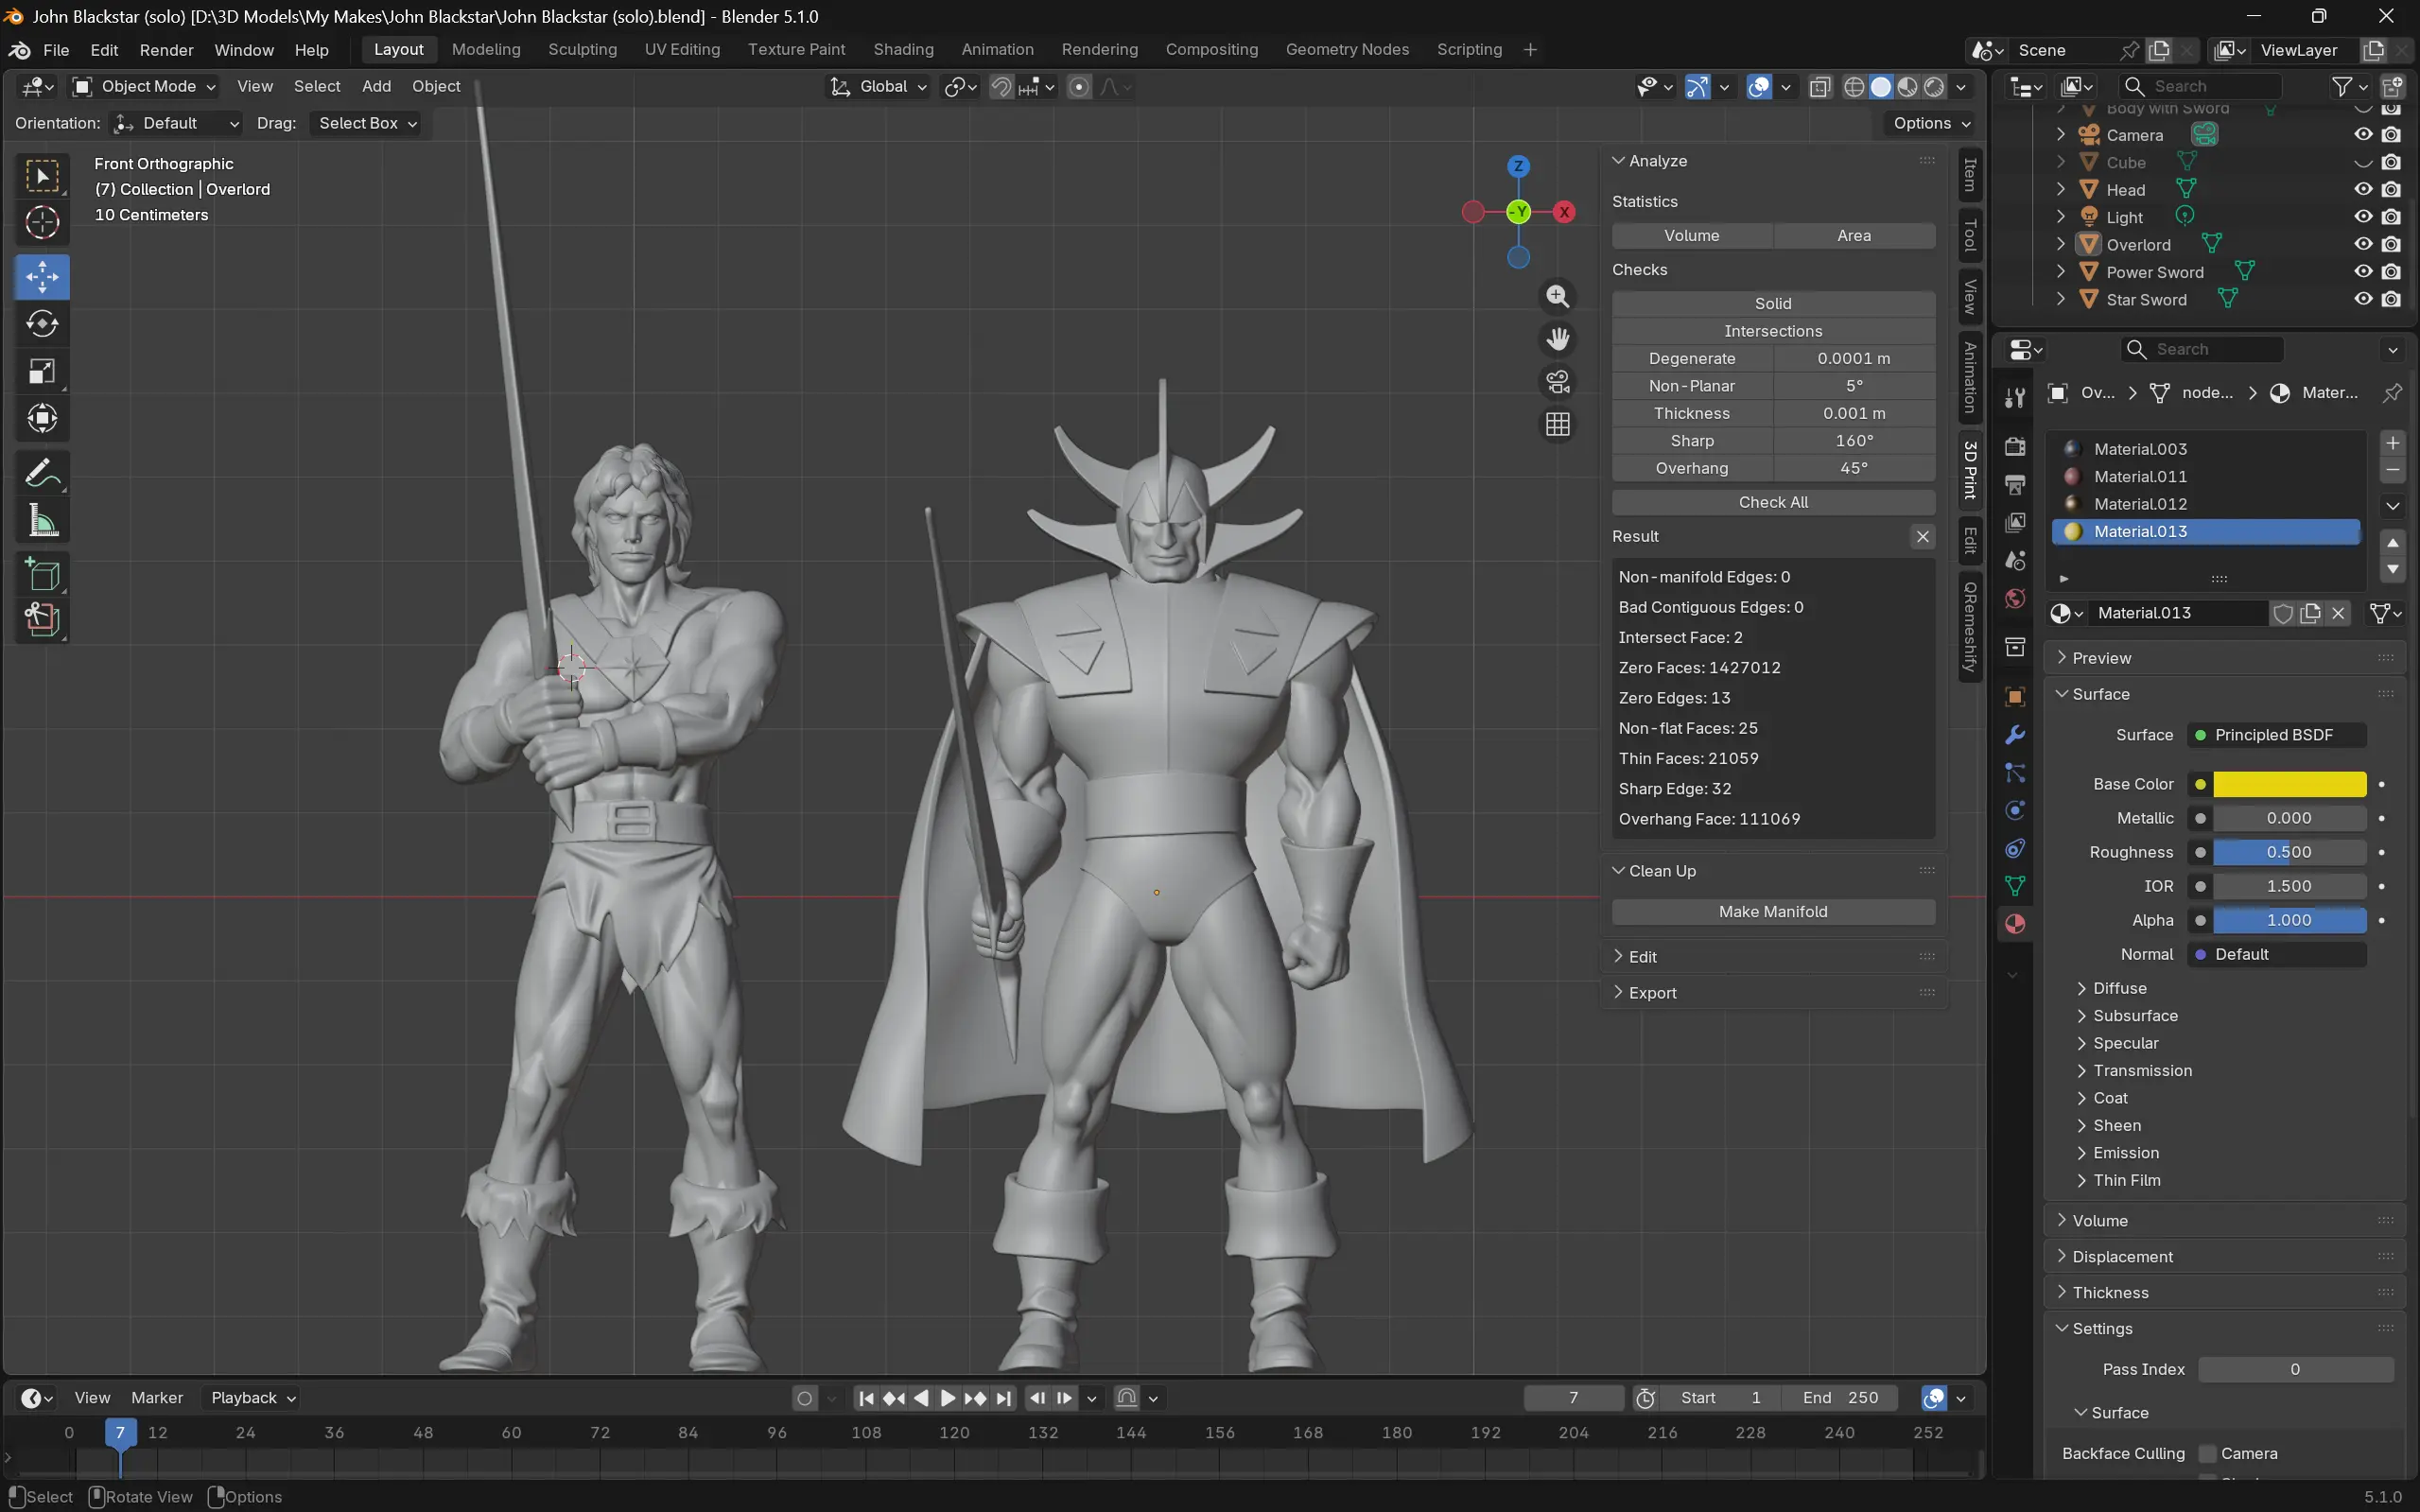Open the World properties tab icon
Viewport: 2420px width, 1512px height.
[2015, 598]
